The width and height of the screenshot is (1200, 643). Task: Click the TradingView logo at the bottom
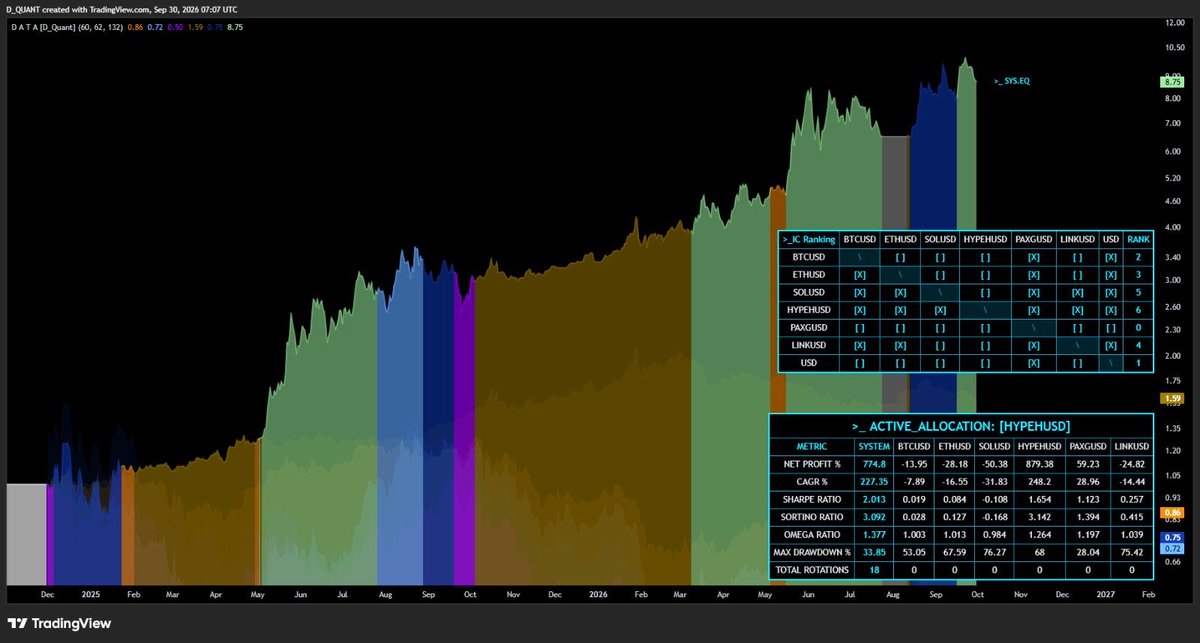tap(61, 623)
